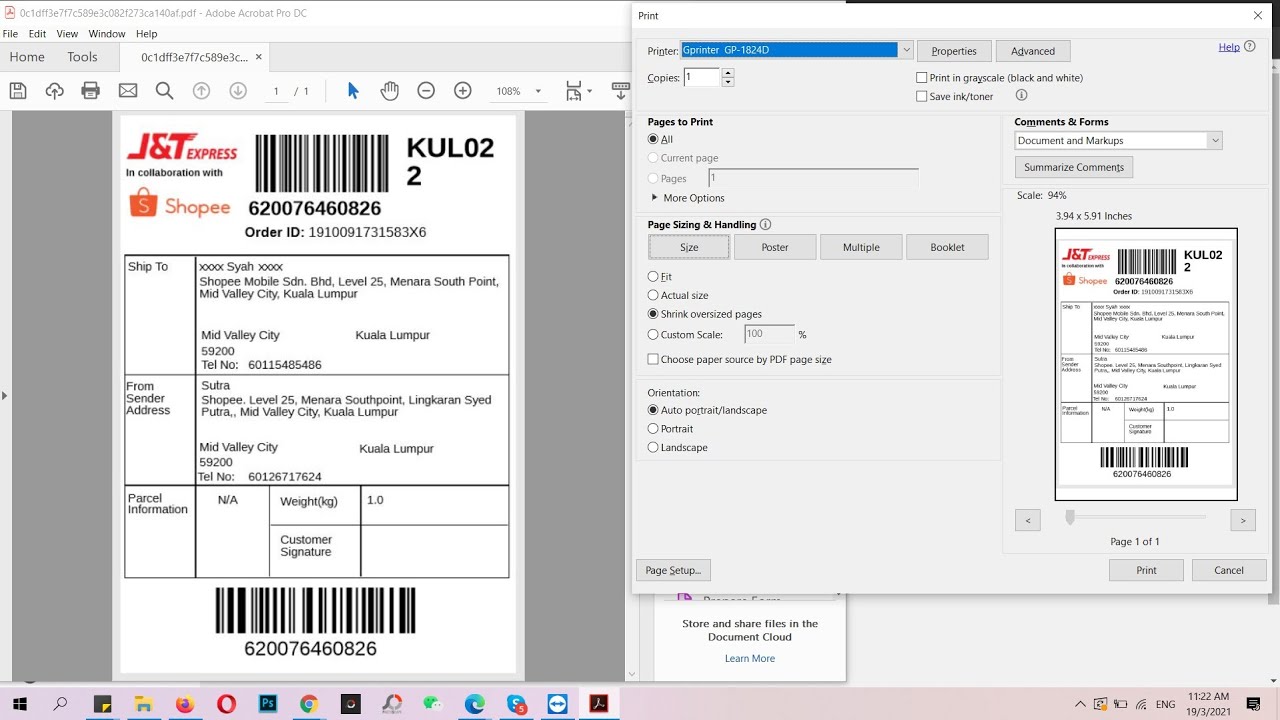1280x720 pixels.
Task: Click the Save file icon in Acrobat toolbar
Action: [x=18, y=91]
